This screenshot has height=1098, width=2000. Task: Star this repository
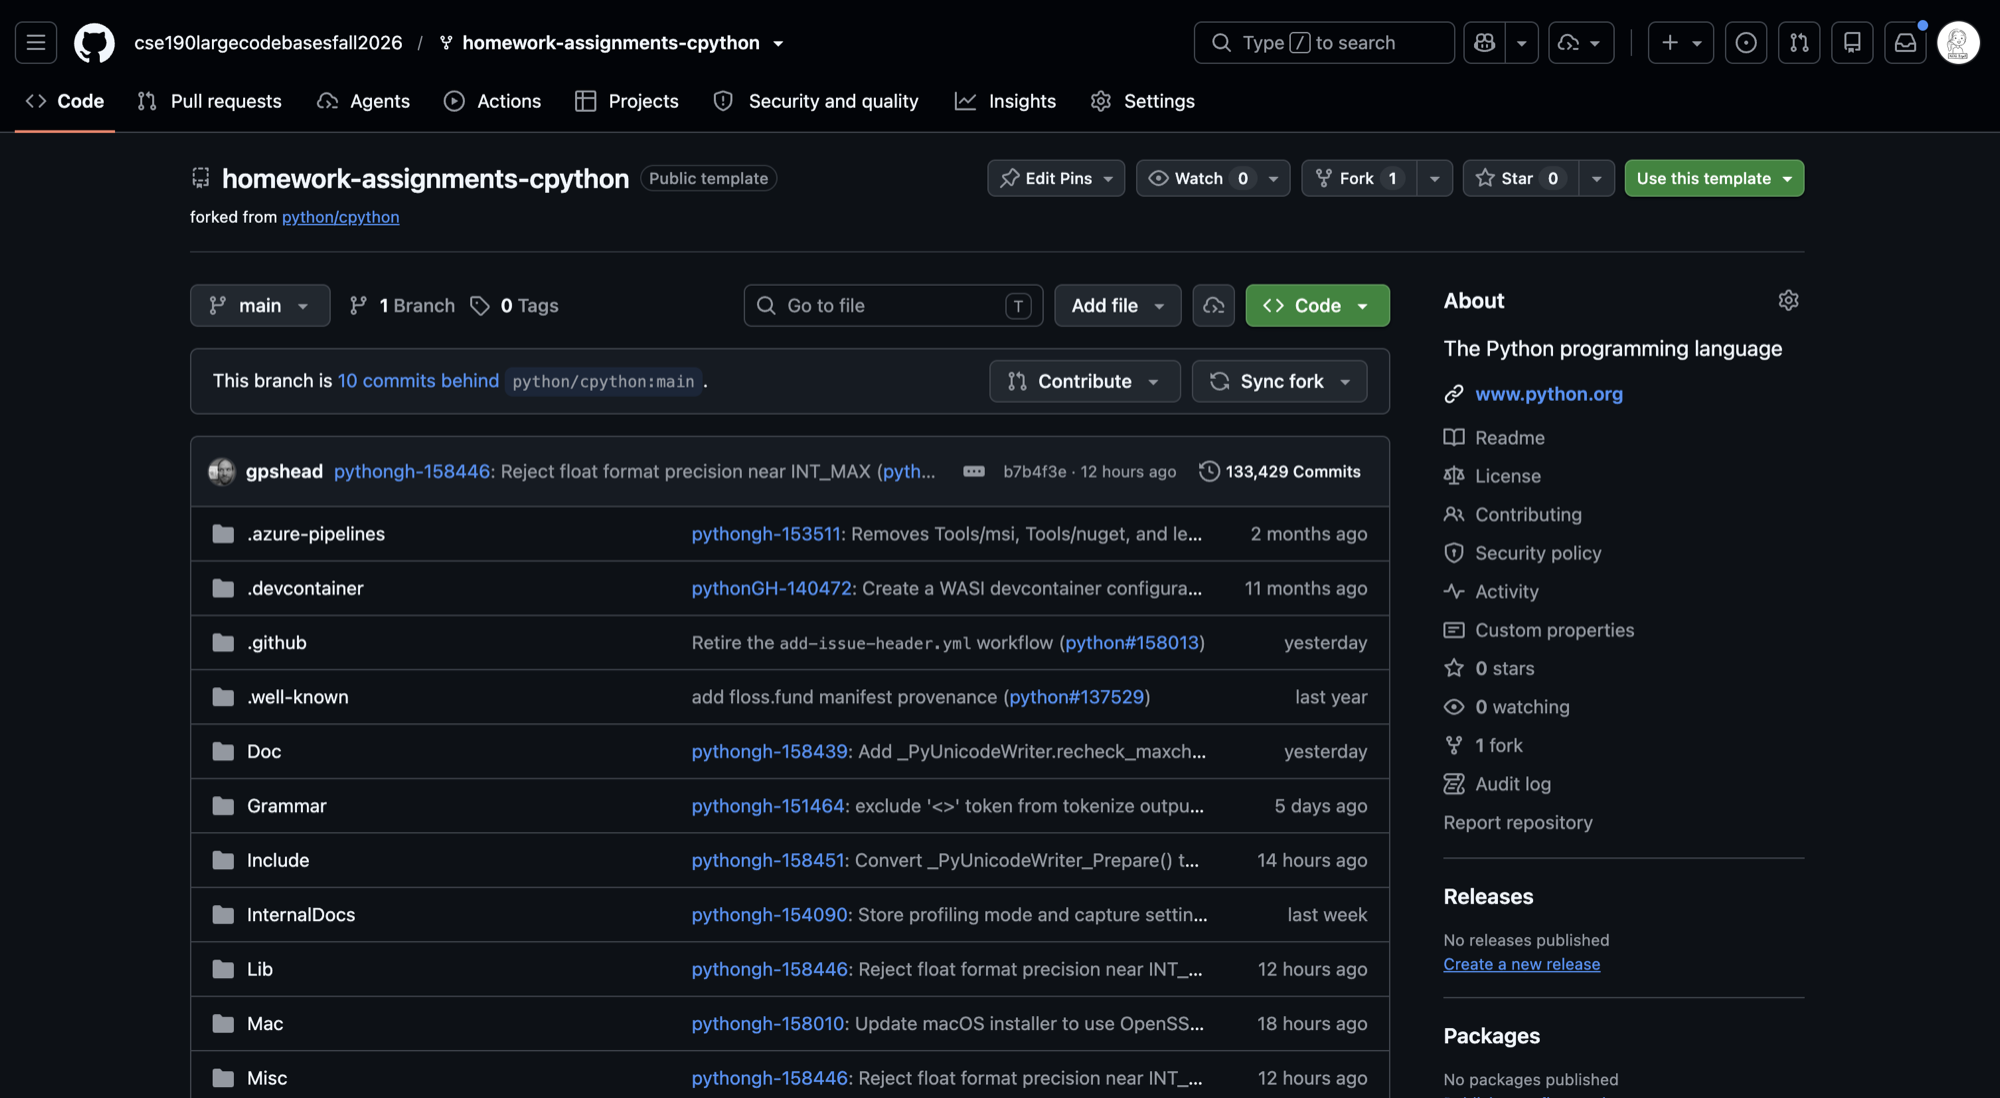[1520, 178]
